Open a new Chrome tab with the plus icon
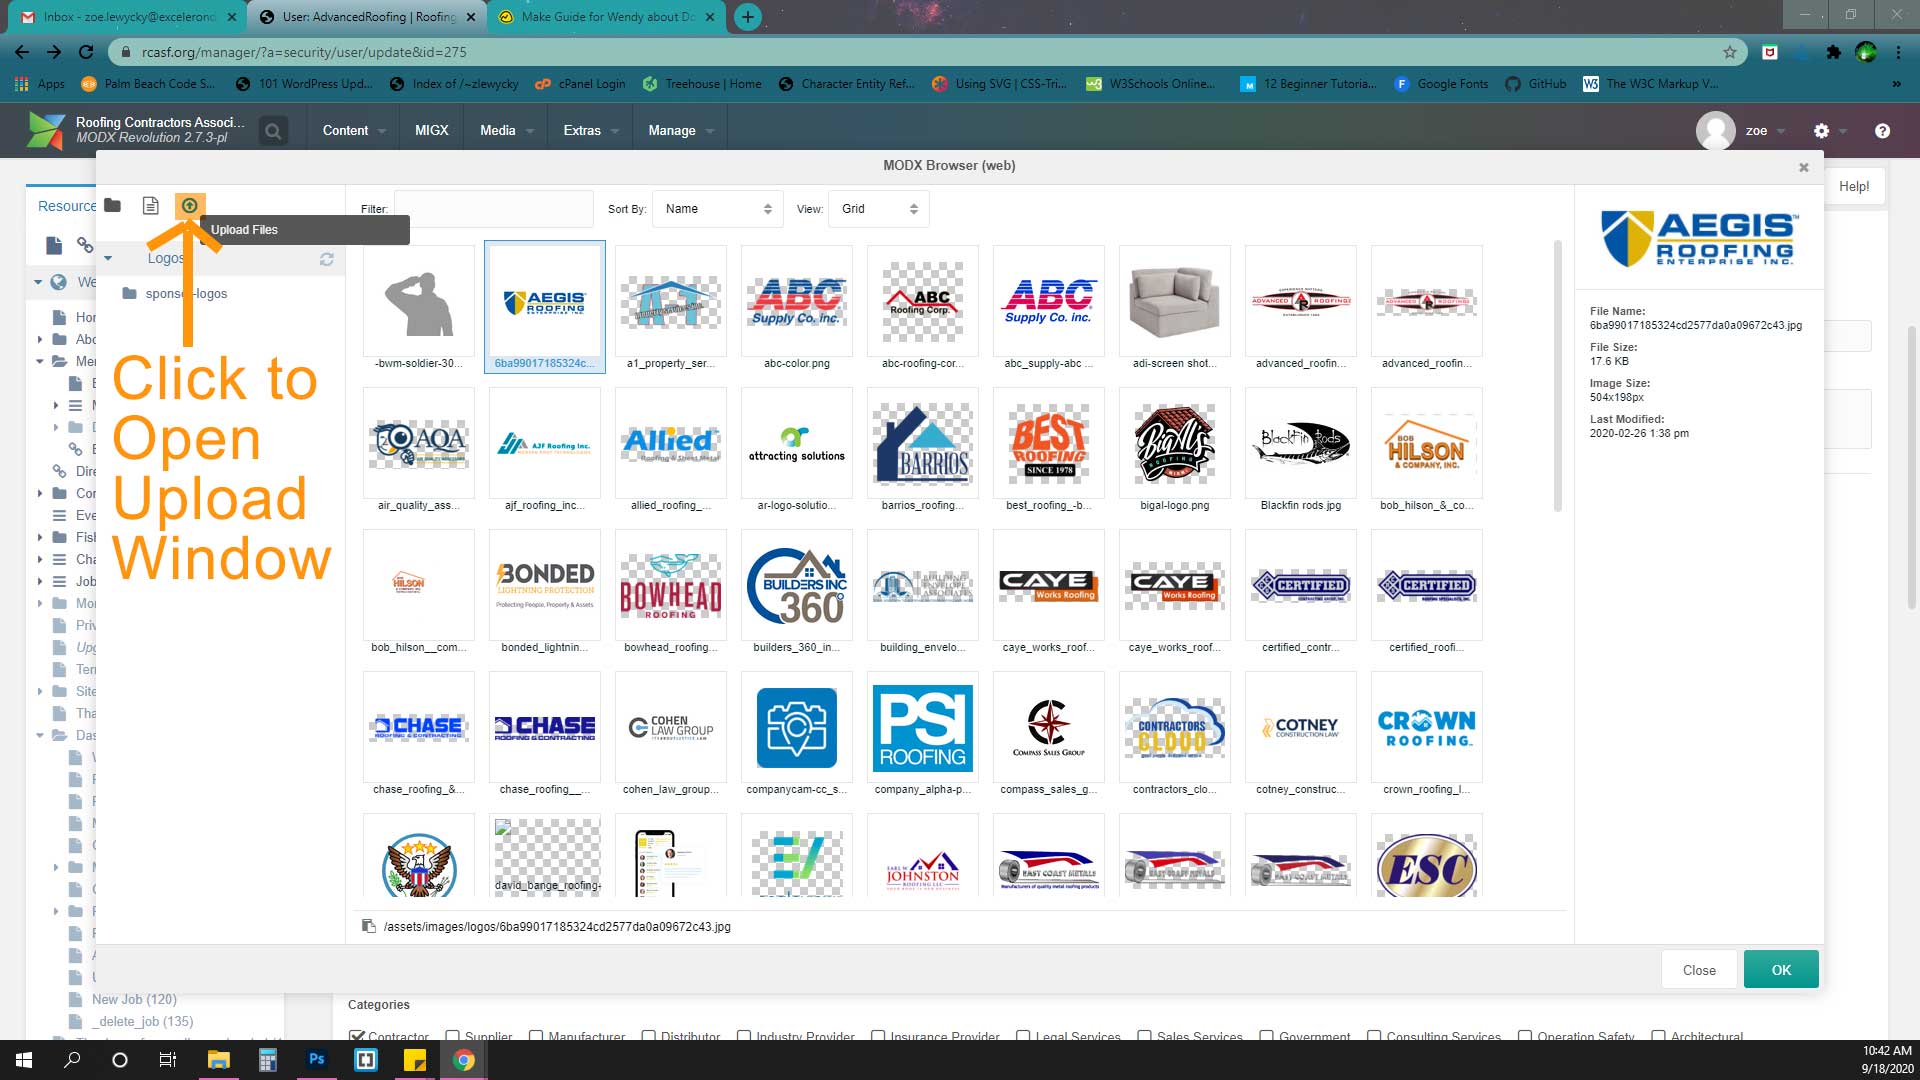This screenshot has height=1080, width=1920. [x=747, y=16]
